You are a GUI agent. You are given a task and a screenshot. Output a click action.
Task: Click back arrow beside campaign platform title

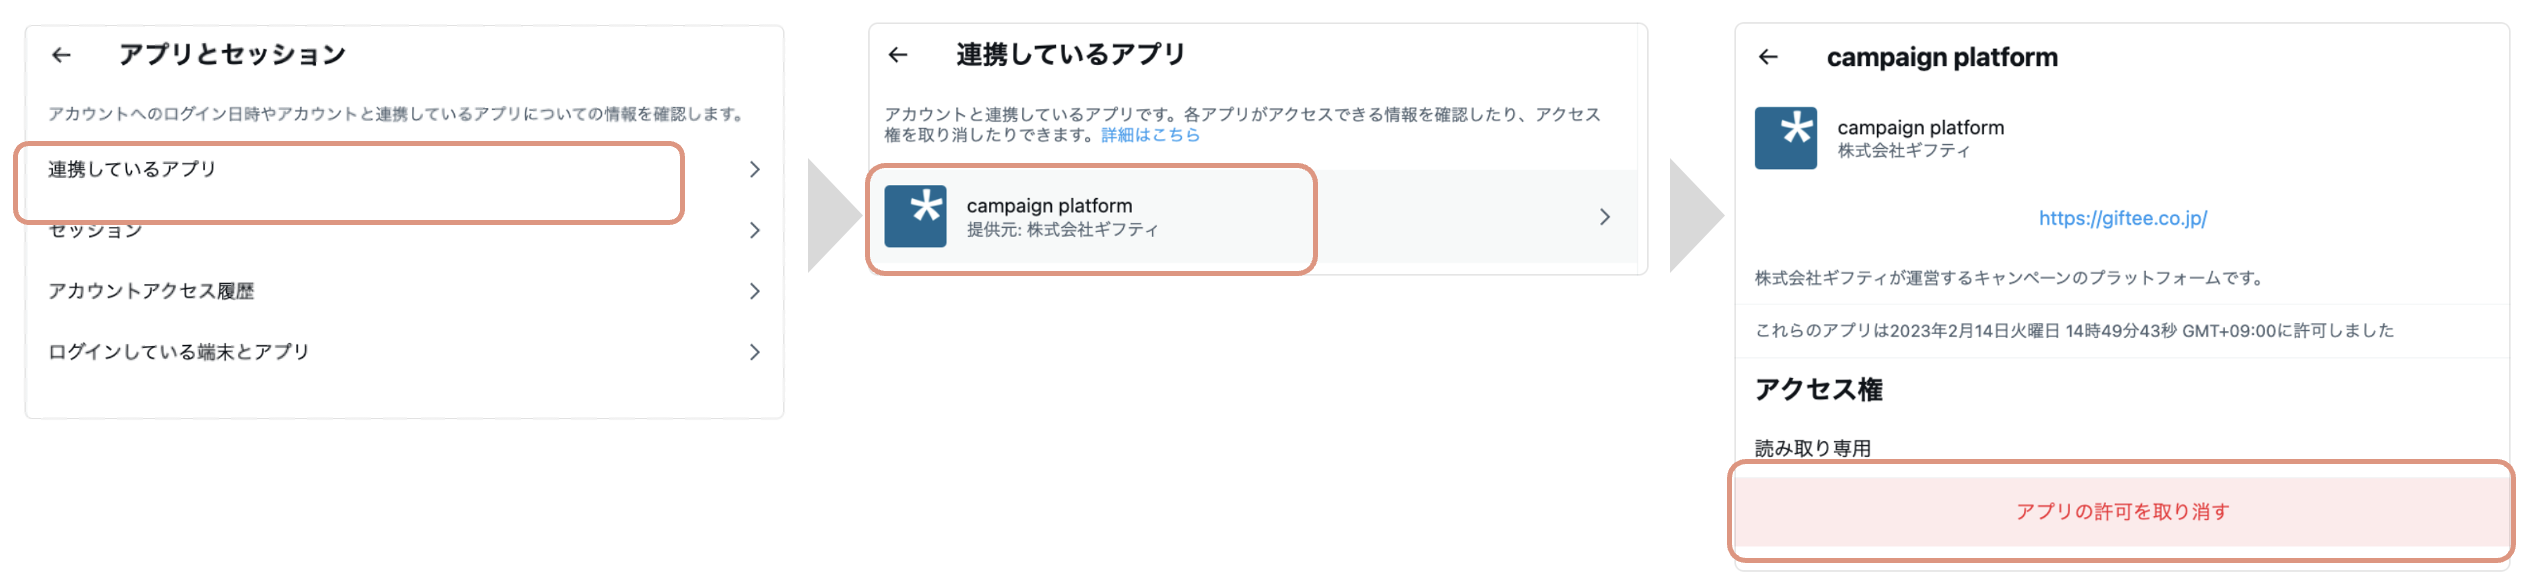(x=1768, y=57)
